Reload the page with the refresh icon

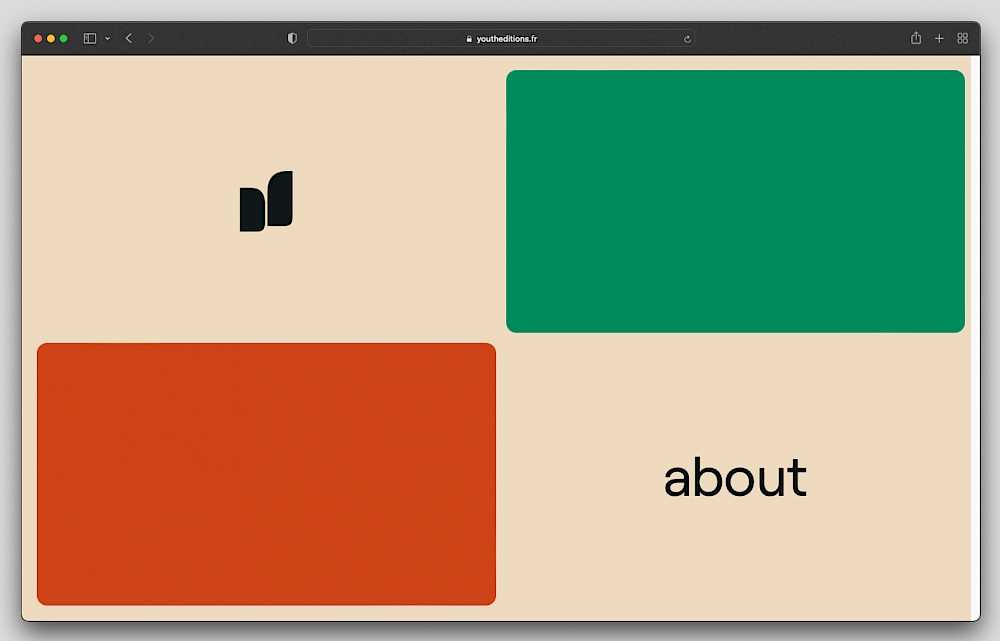[687, 39]
